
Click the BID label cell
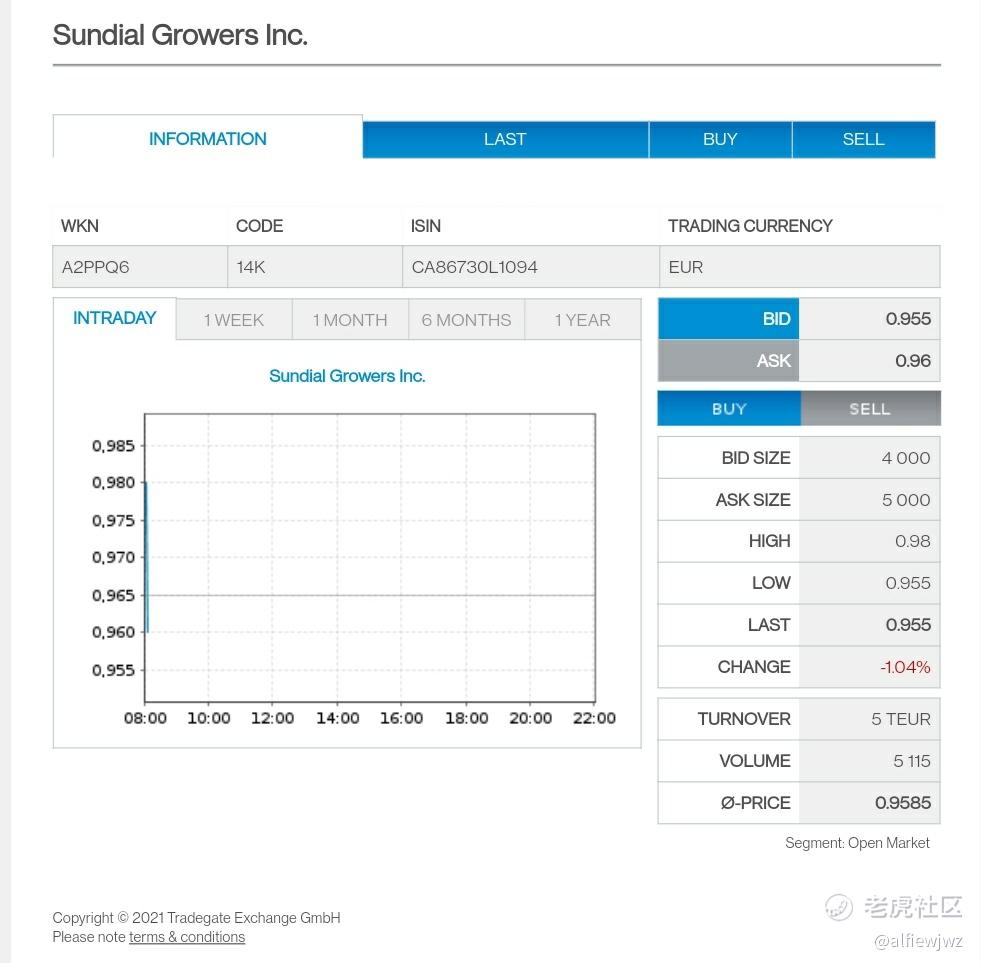click(728, 318)
